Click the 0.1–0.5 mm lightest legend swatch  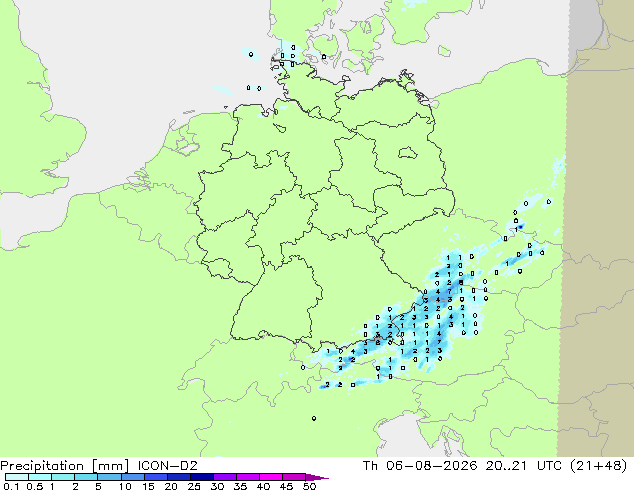click(17, 477)
